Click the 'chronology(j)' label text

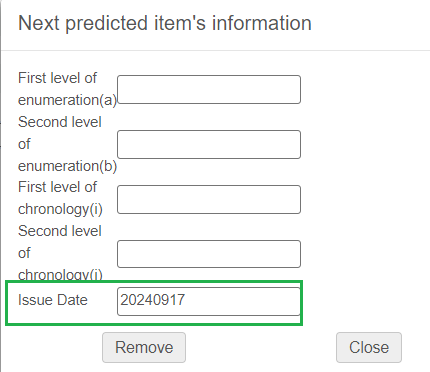coord(60,275)
